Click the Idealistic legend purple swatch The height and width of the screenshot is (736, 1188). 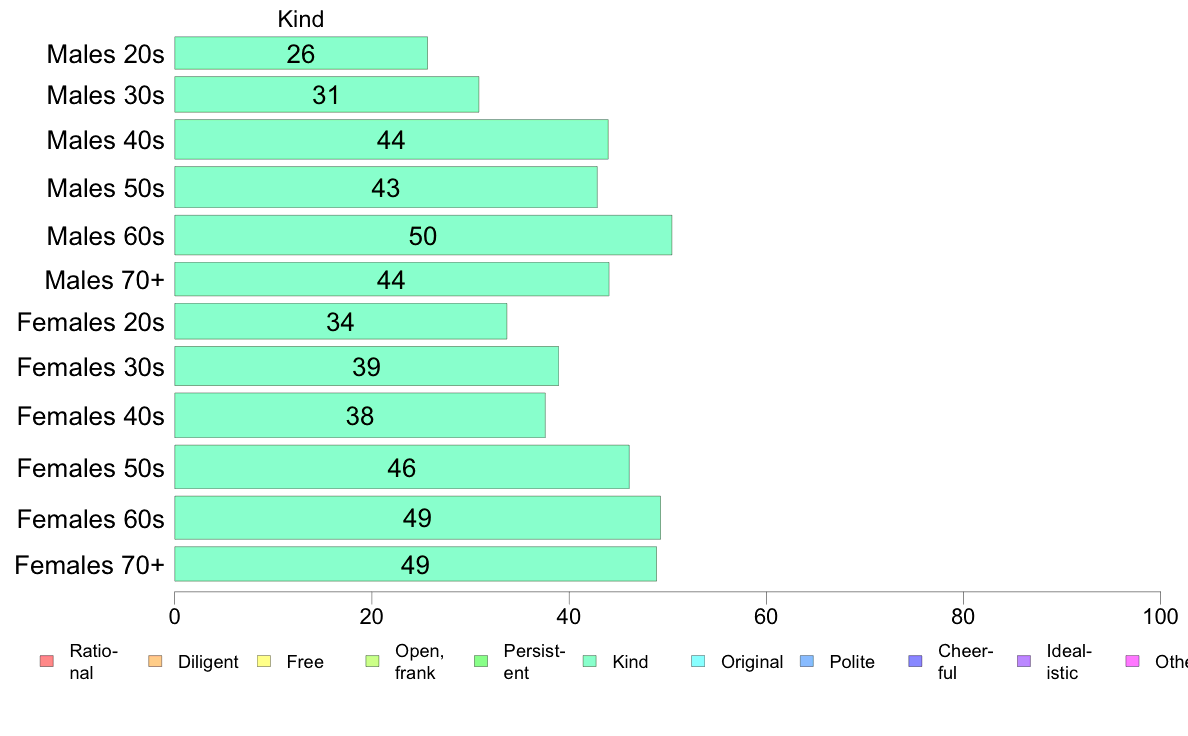[x=1024, y=661]
